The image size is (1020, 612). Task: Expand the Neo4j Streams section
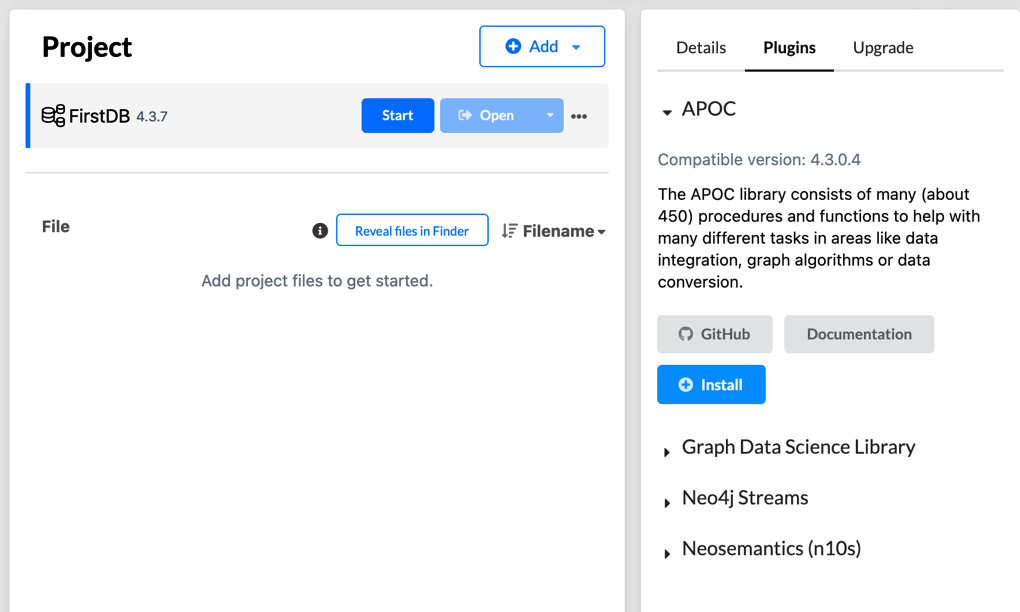(666, 502)
